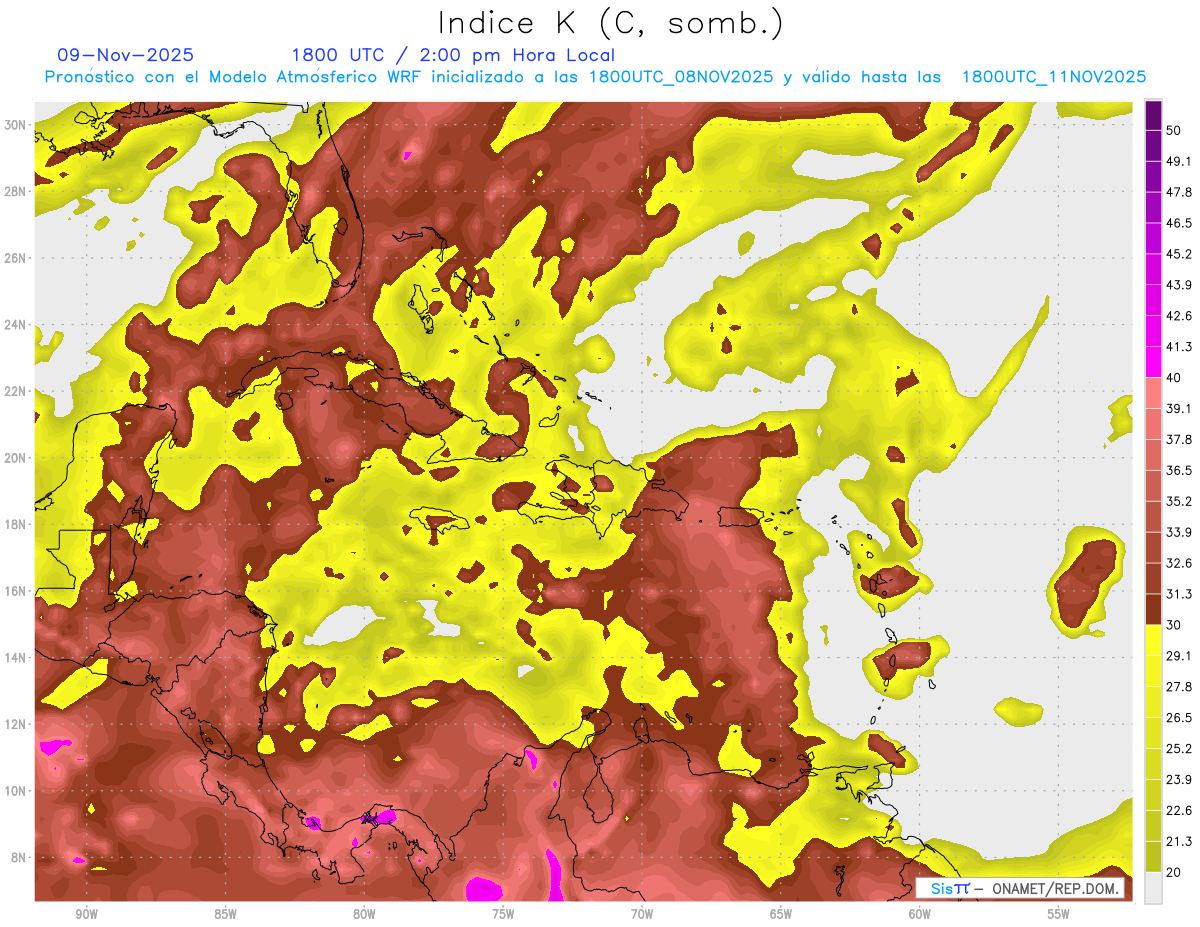Click the 'Pronostico con el Modelo Atmosferico WRF' line

(x=595, y=77)
